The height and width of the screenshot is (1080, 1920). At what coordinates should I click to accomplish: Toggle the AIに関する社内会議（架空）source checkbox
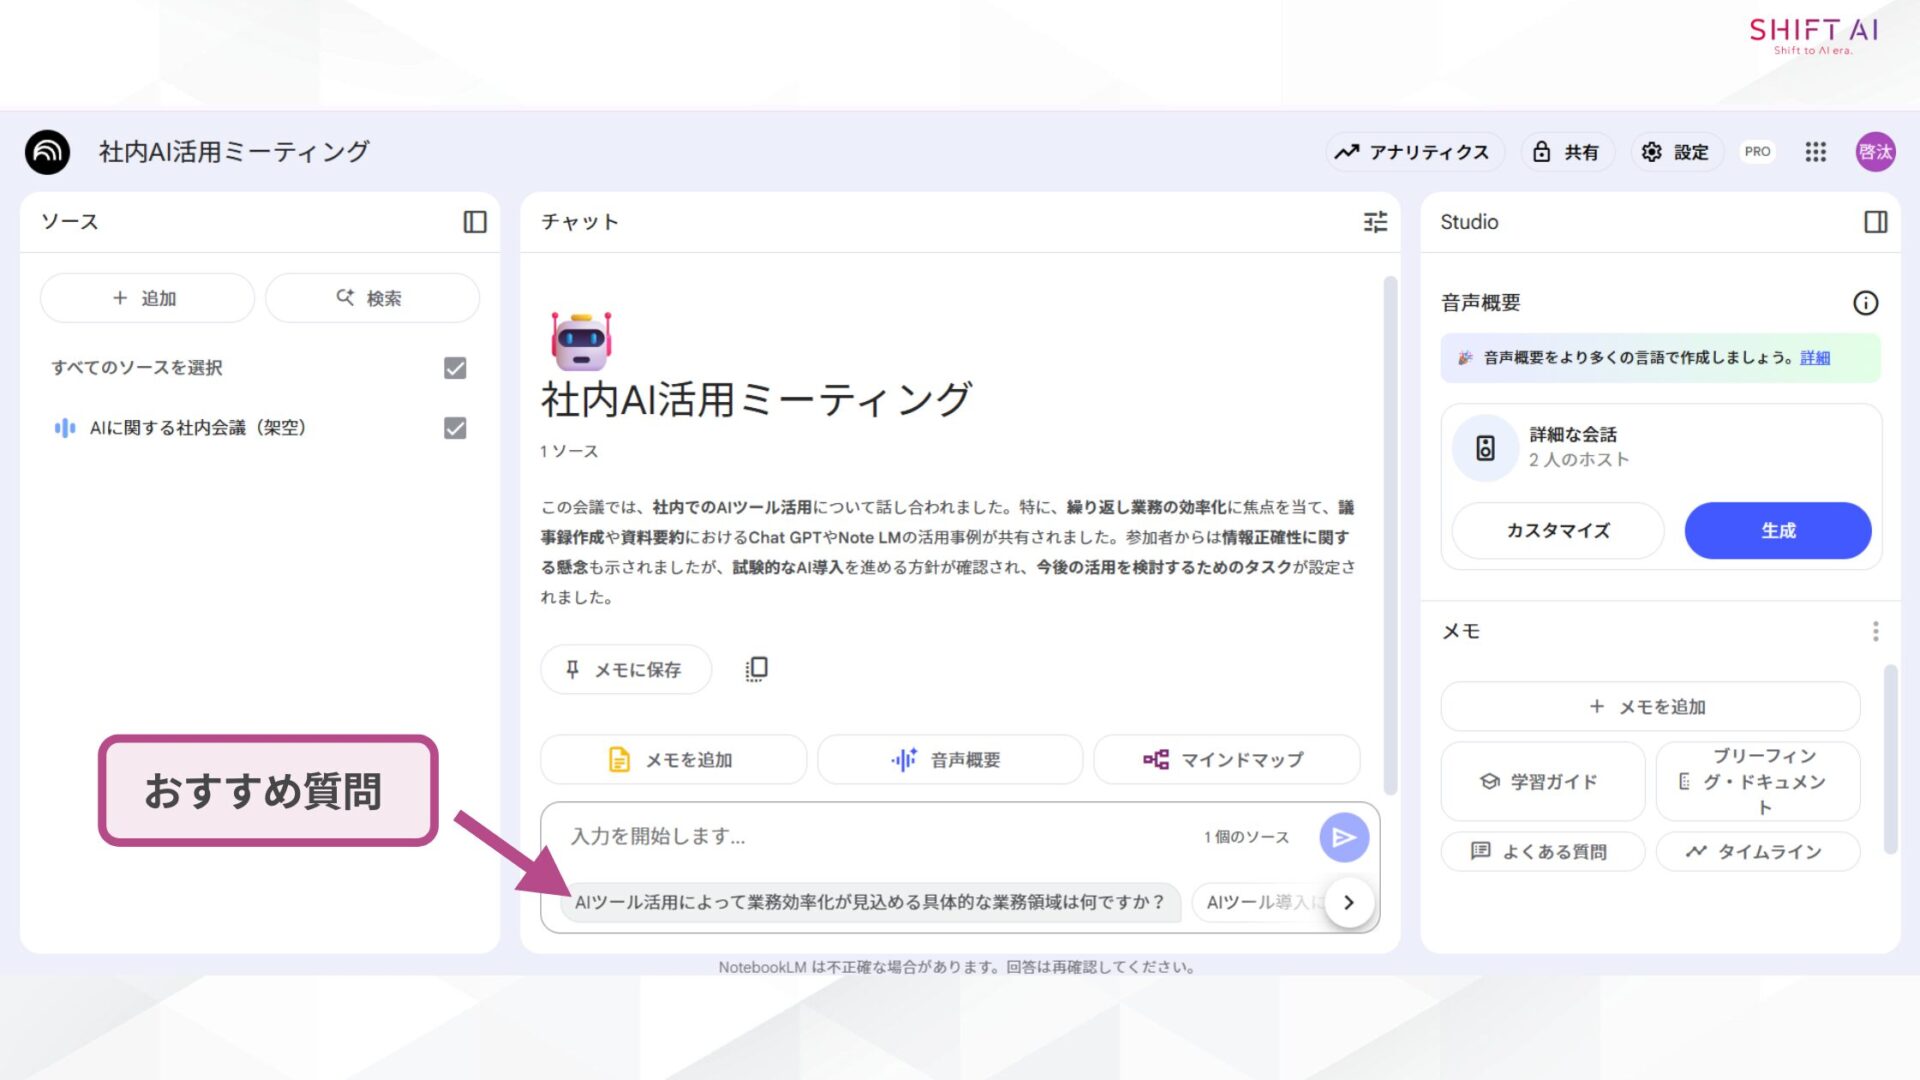point(455,429)
